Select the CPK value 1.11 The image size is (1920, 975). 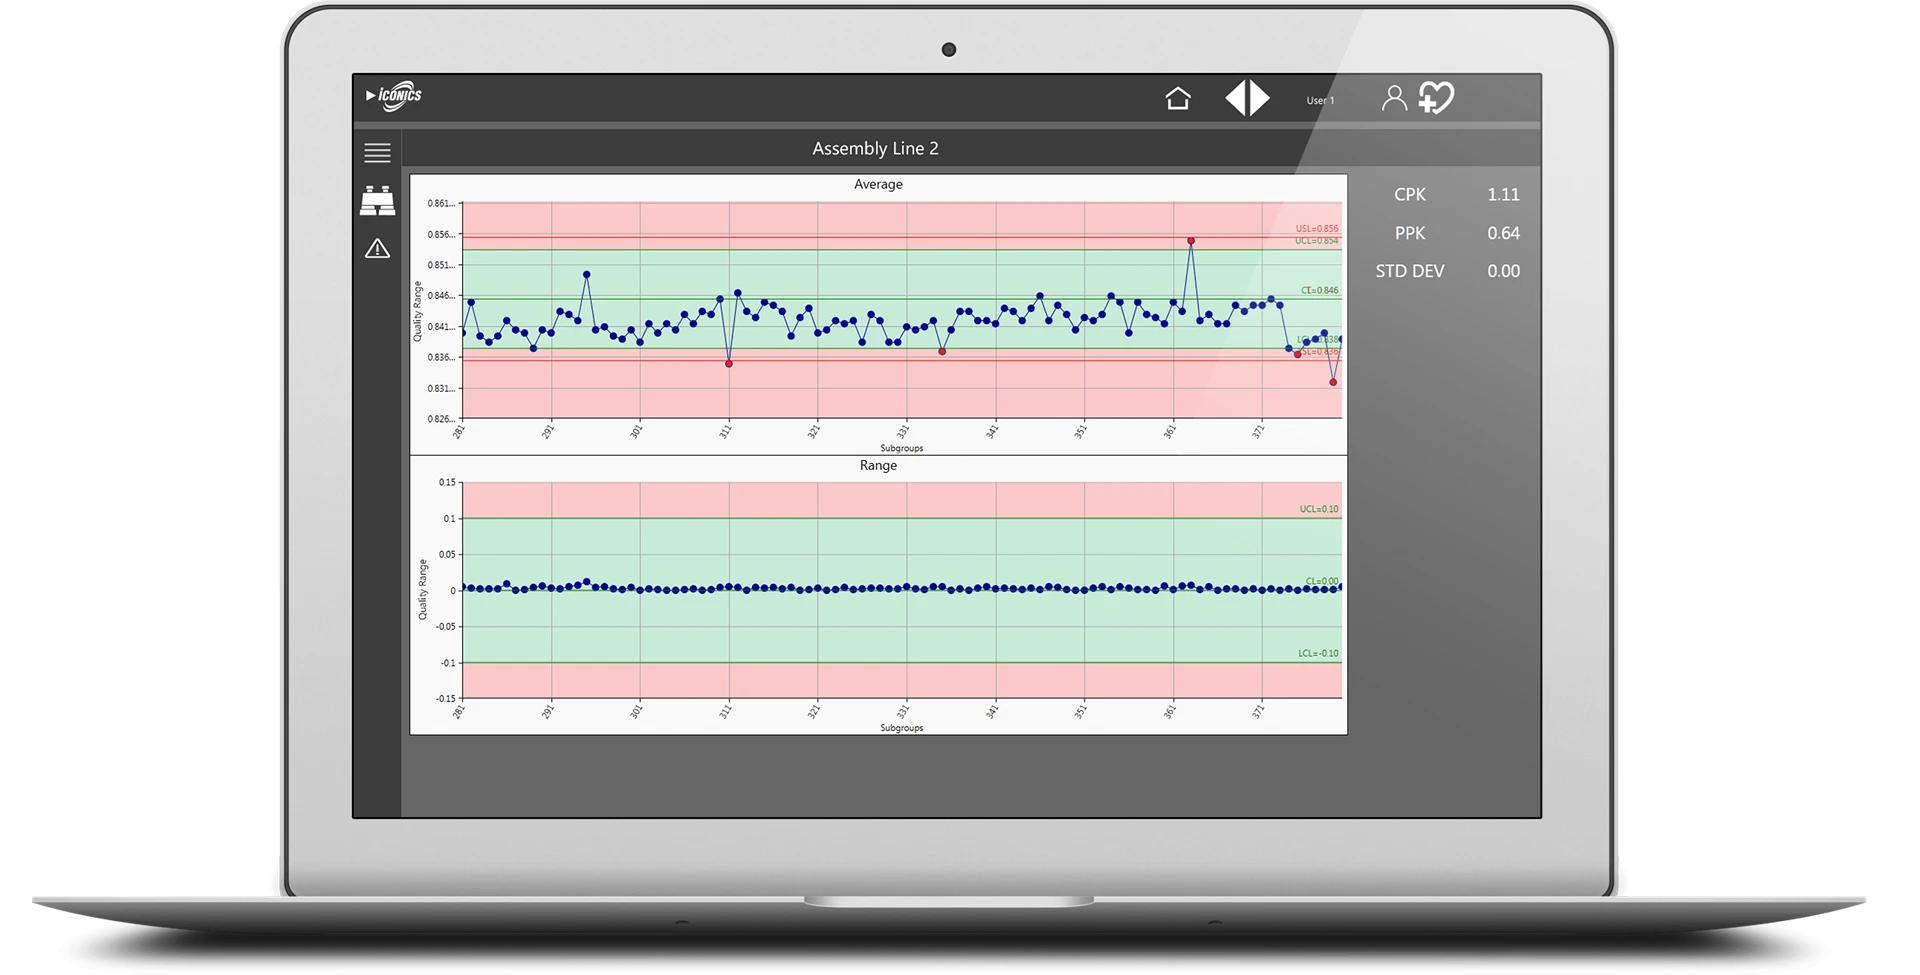pos(1503,195)
